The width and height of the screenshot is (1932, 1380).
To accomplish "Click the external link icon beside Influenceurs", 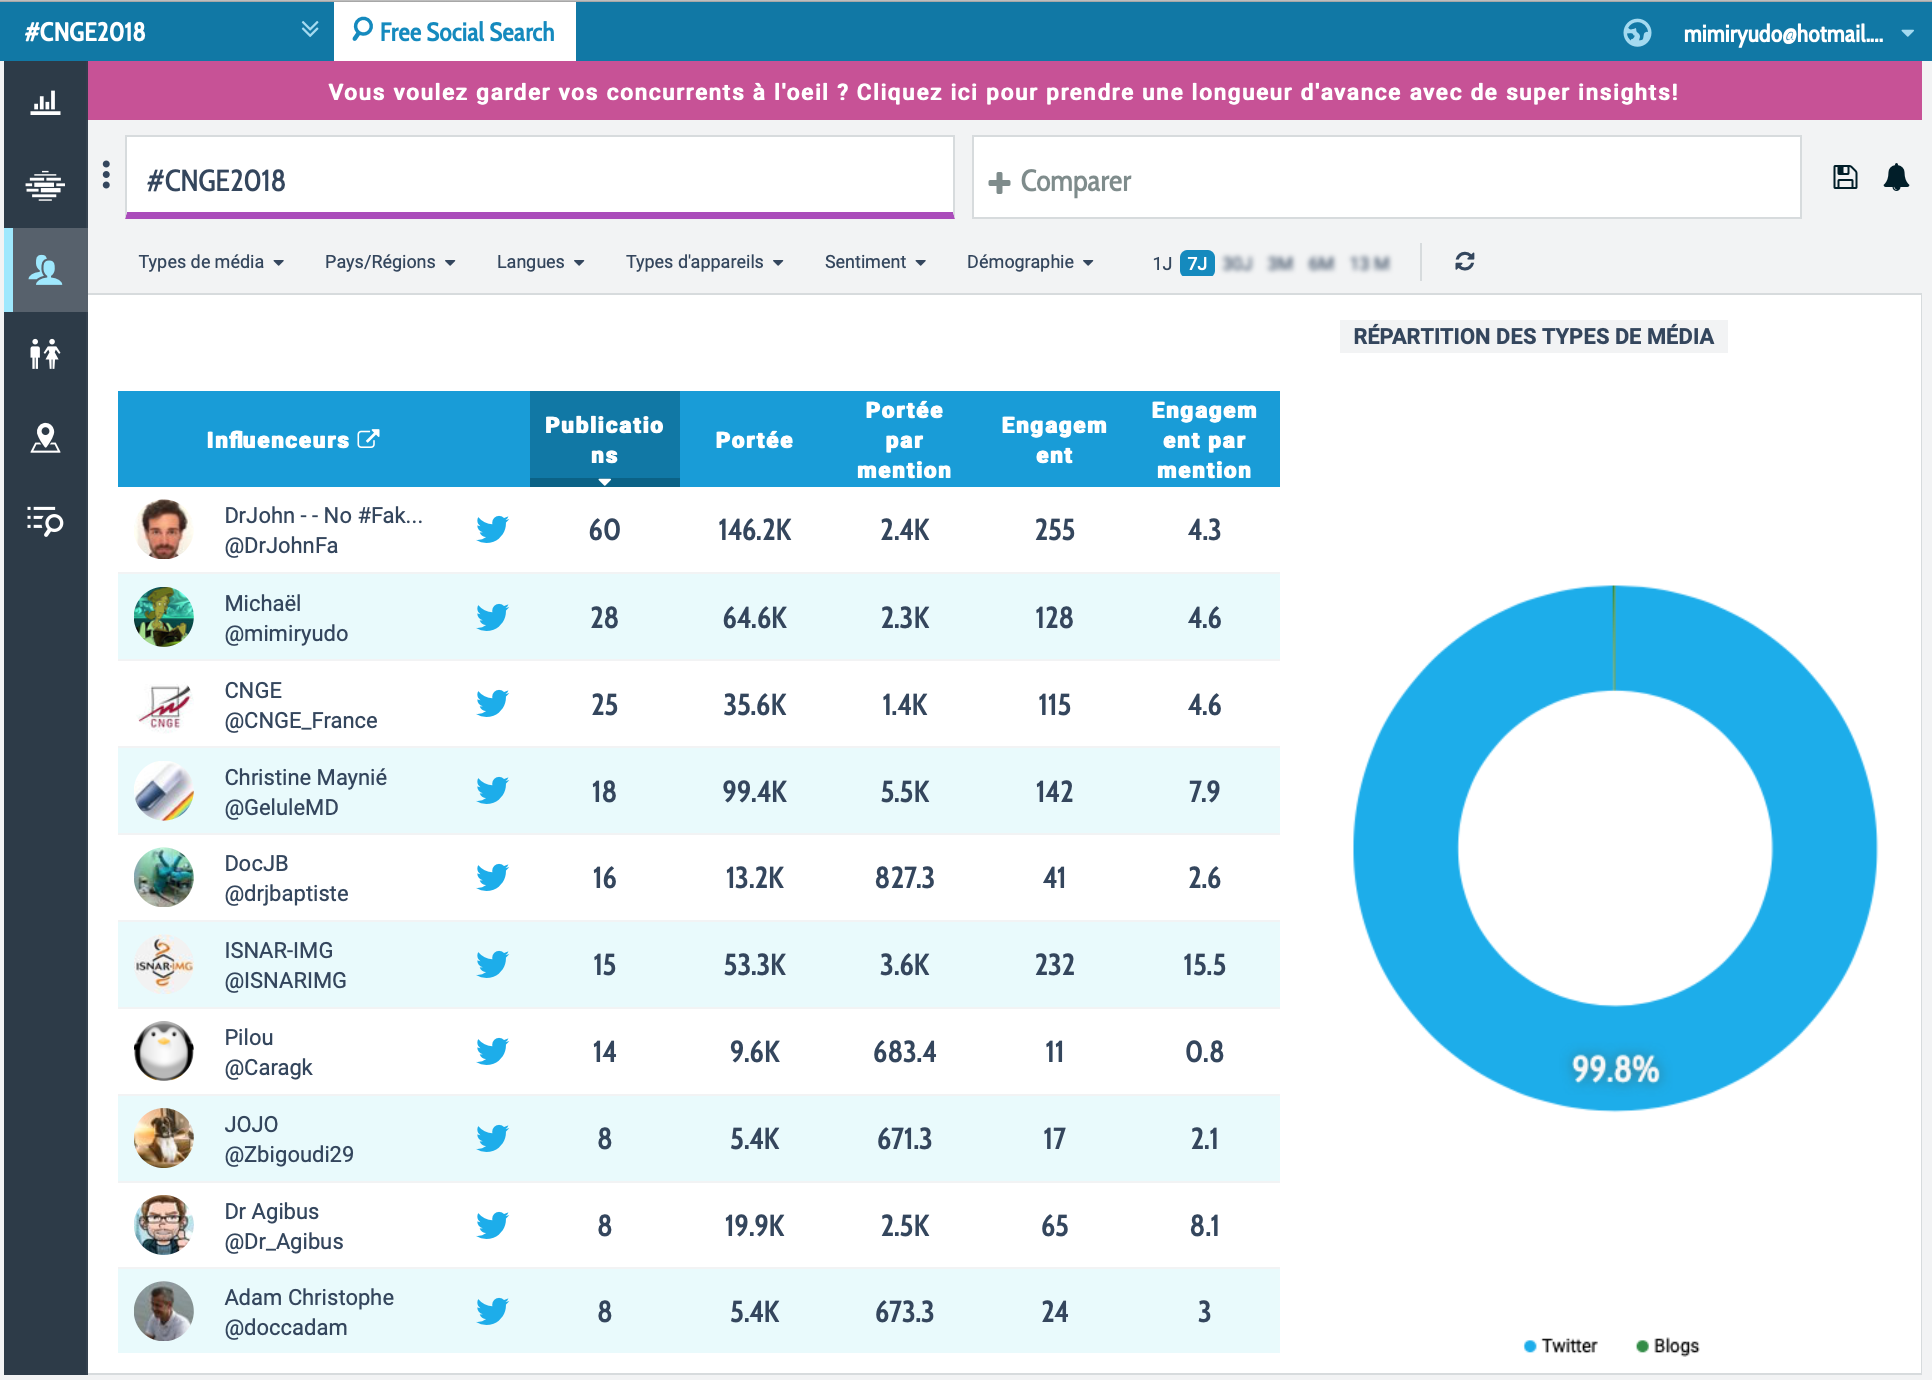I will pos(368,439).
